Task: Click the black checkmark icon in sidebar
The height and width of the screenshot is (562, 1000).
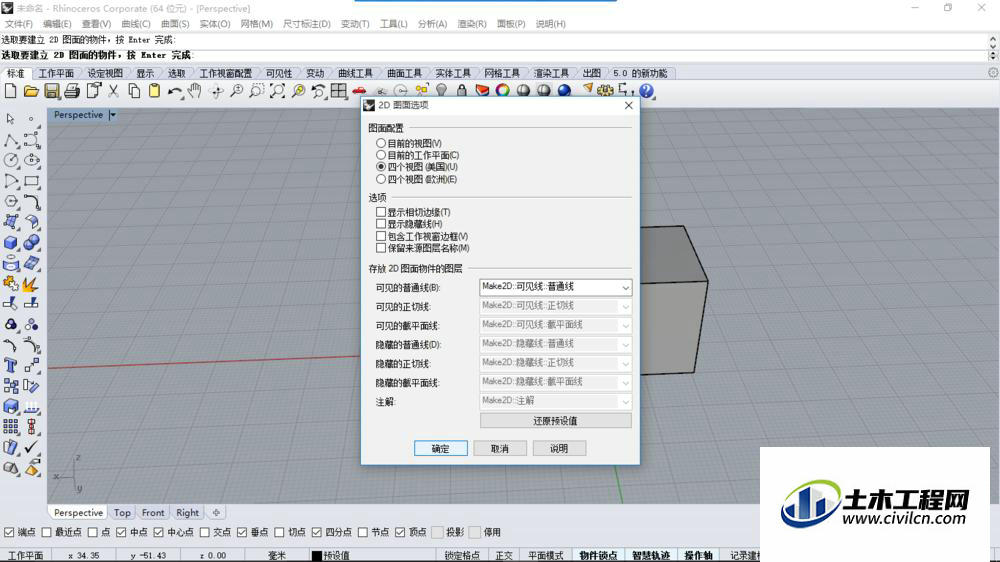Action: point(31,447)
